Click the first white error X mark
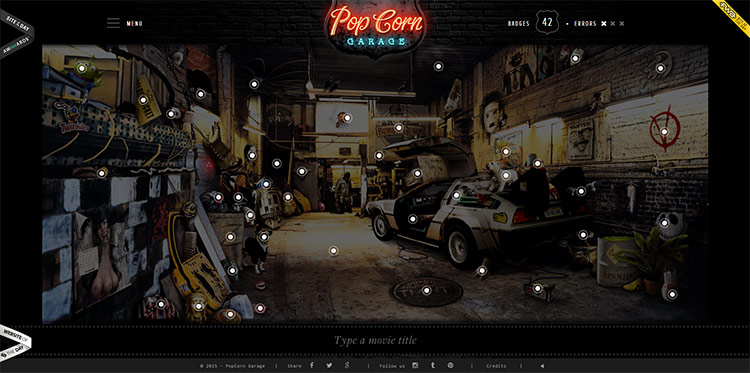 point(604,23)
